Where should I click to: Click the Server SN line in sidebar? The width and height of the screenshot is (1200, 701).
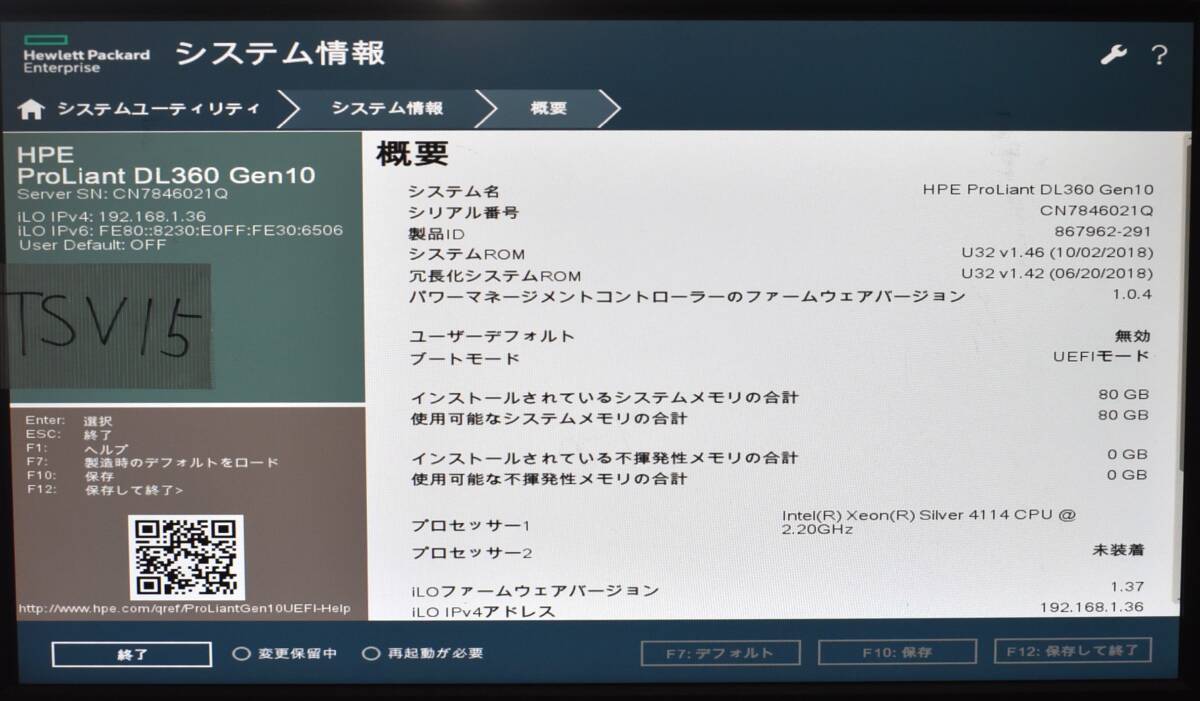click(x=123, y=194)
